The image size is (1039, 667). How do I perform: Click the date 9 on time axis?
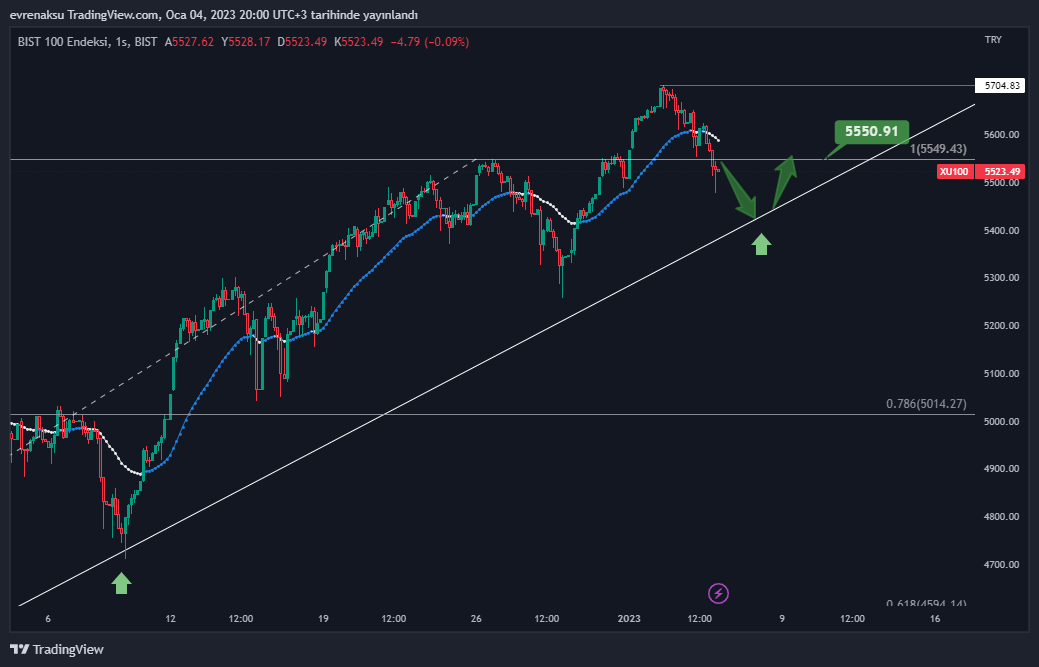tap(782, 619)
